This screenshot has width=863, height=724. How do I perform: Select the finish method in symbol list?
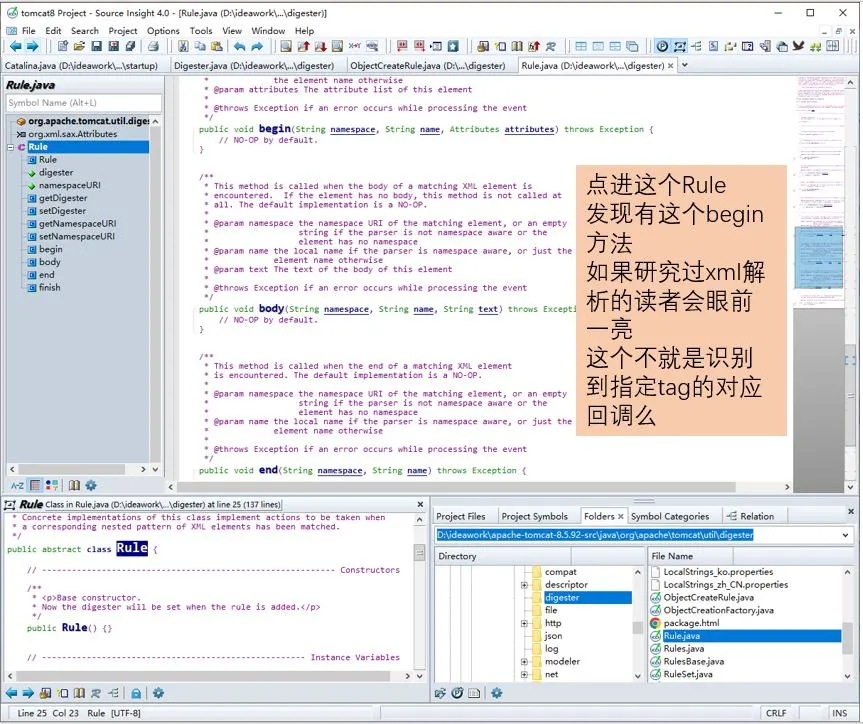point(50,287)
